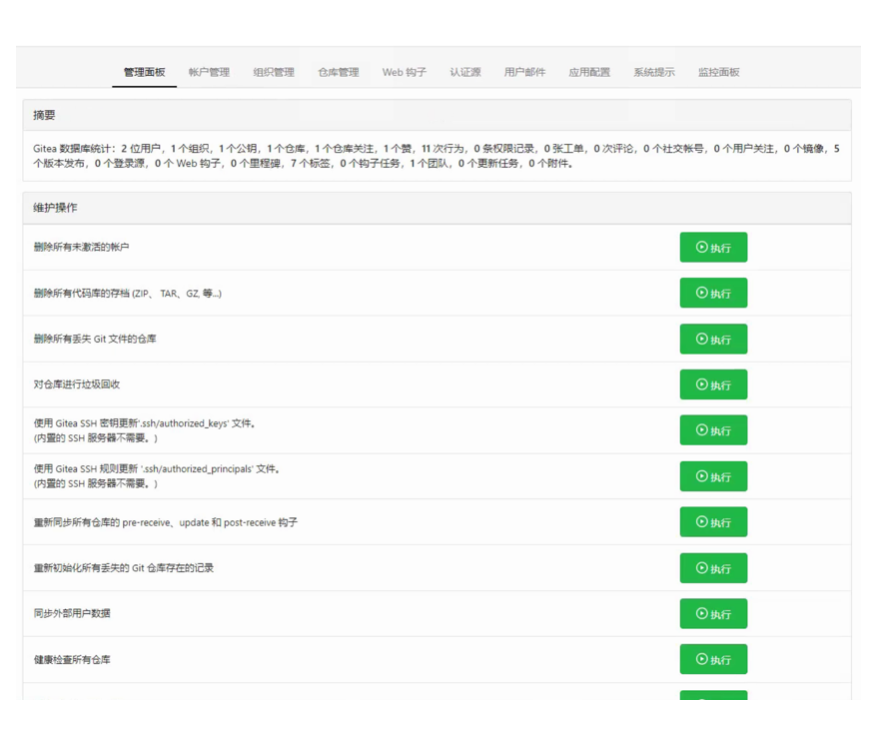Screen dimensions: 876x744
Task: Click the play icon for 对仓库进行垃圾回收
Action: point(702,384)
